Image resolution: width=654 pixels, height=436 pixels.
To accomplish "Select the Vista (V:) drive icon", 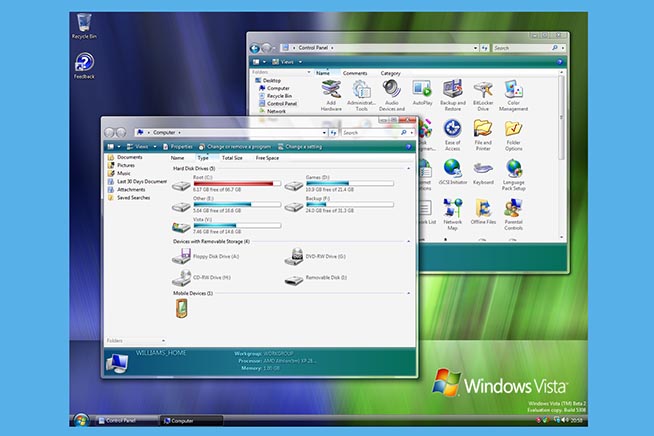I will tap(181, 227).
